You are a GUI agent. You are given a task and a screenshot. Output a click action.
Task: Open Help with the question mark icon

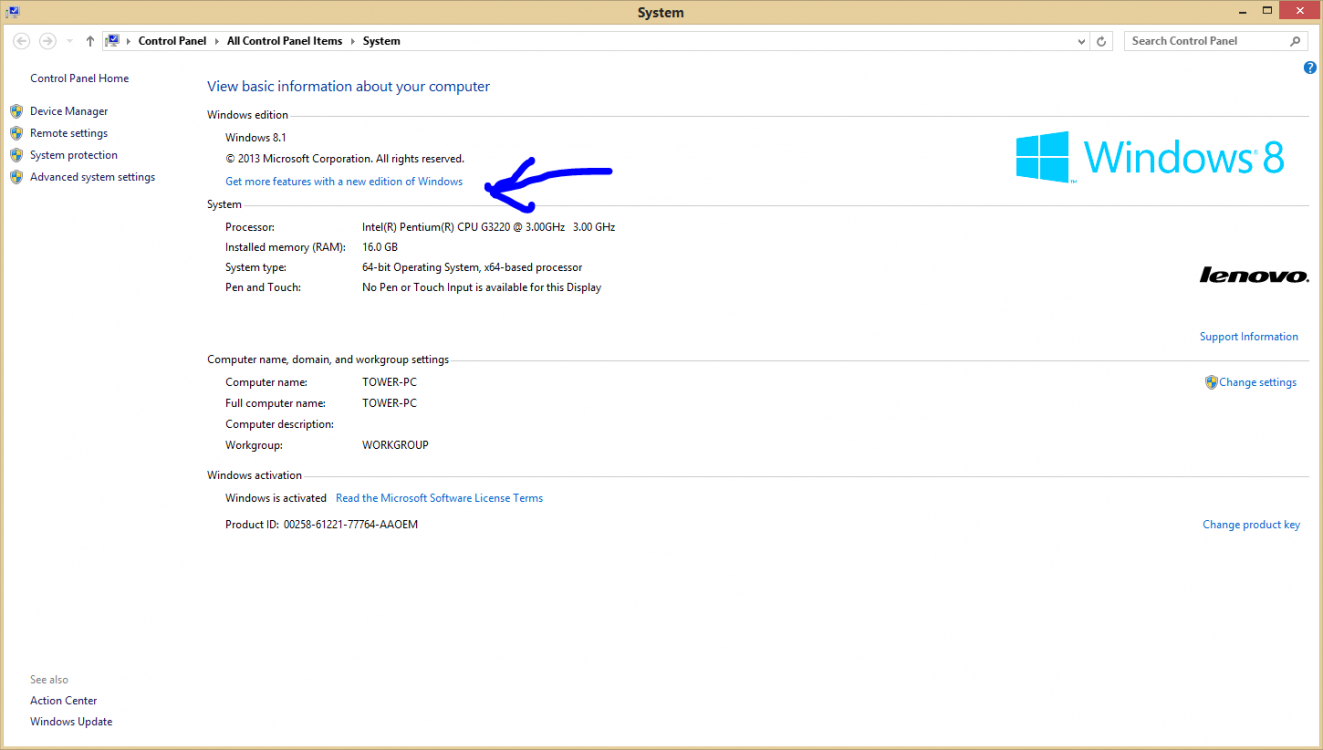[1310, 68]
